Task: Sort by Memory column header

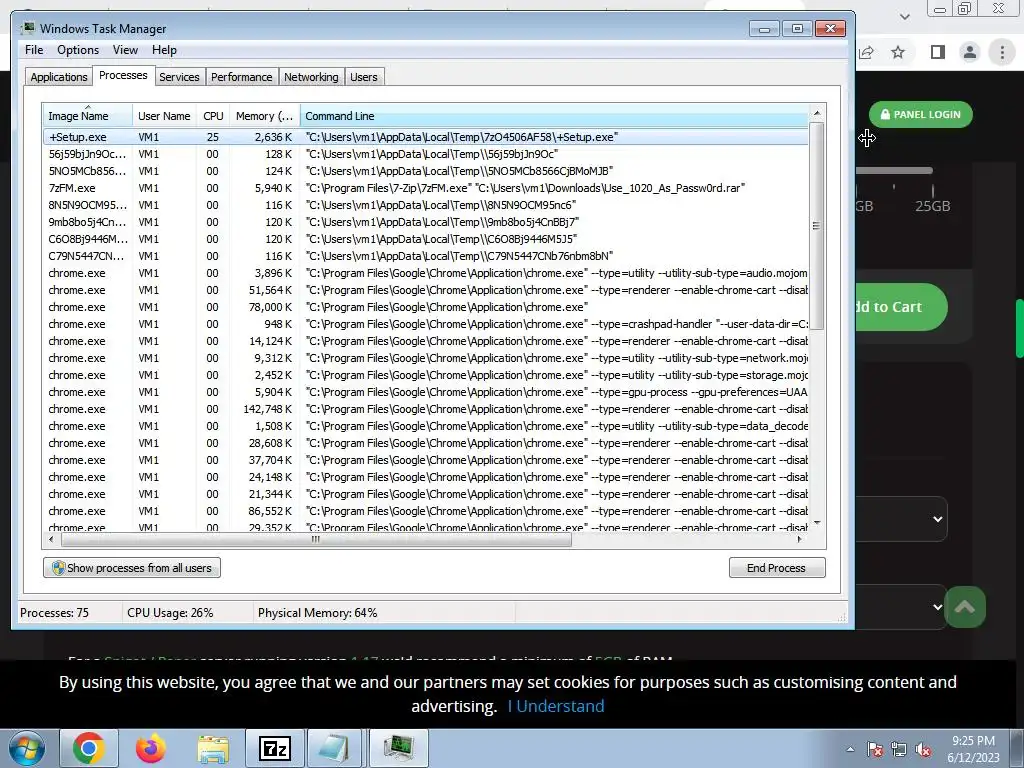Action: (264, 116)
